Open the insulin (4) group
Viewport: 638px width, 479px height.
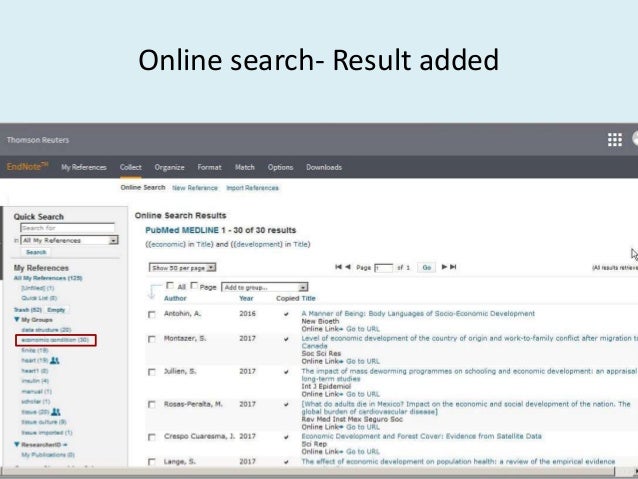pyautogui.click(x=35, y=381)
